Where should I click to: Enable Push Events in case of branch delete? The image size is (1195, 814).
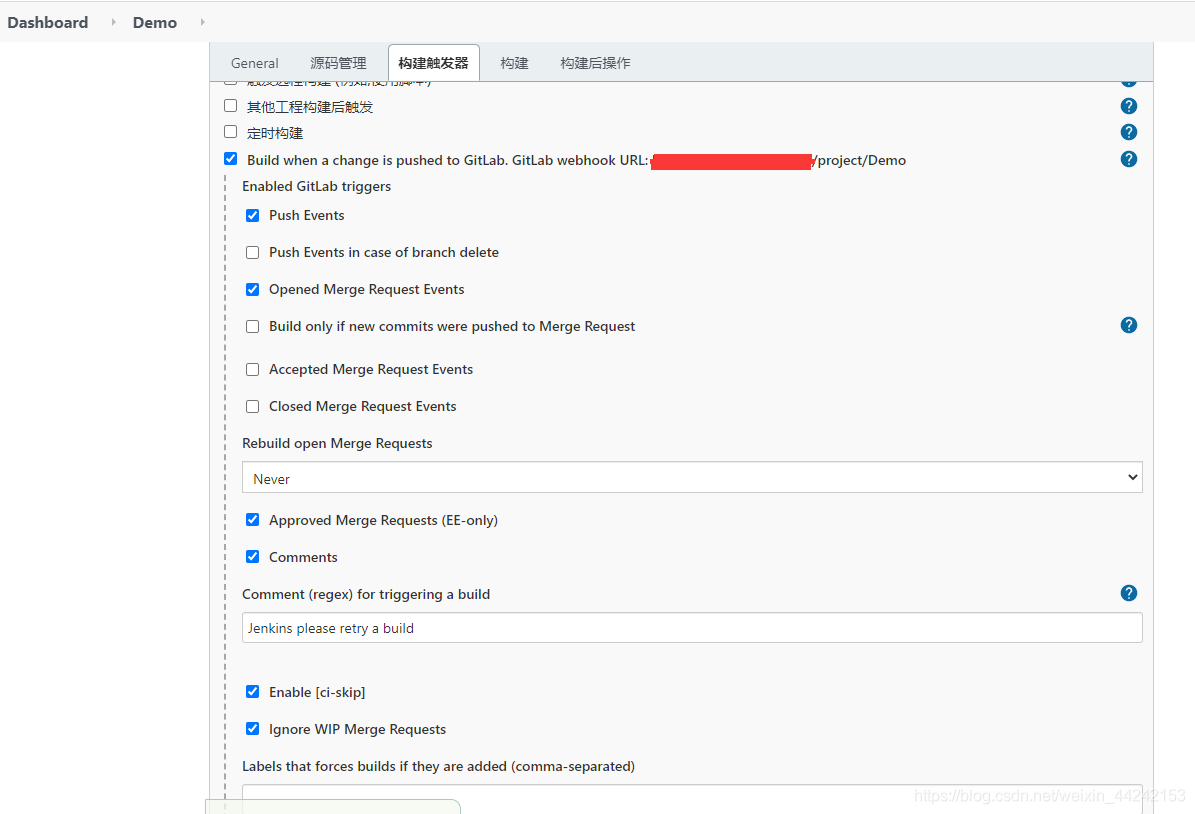tap(252, 252)
